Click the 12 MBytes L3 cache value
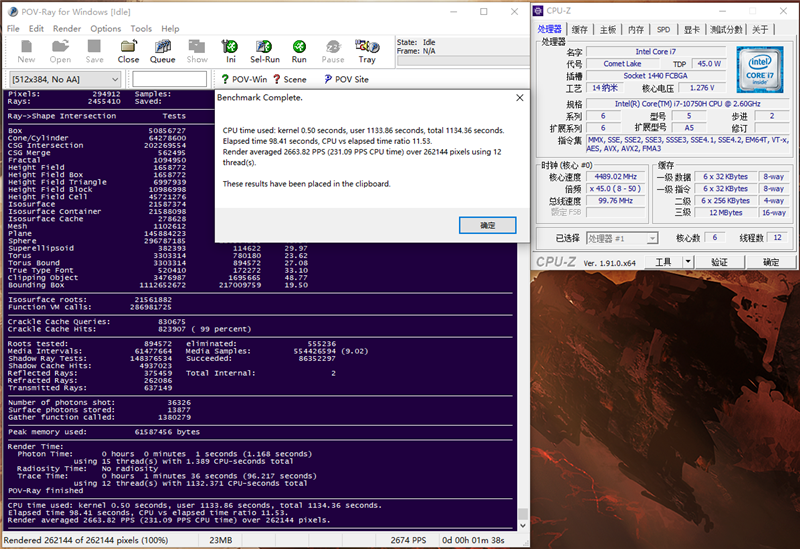Screen dimensions: 800x549 point(725,213)
